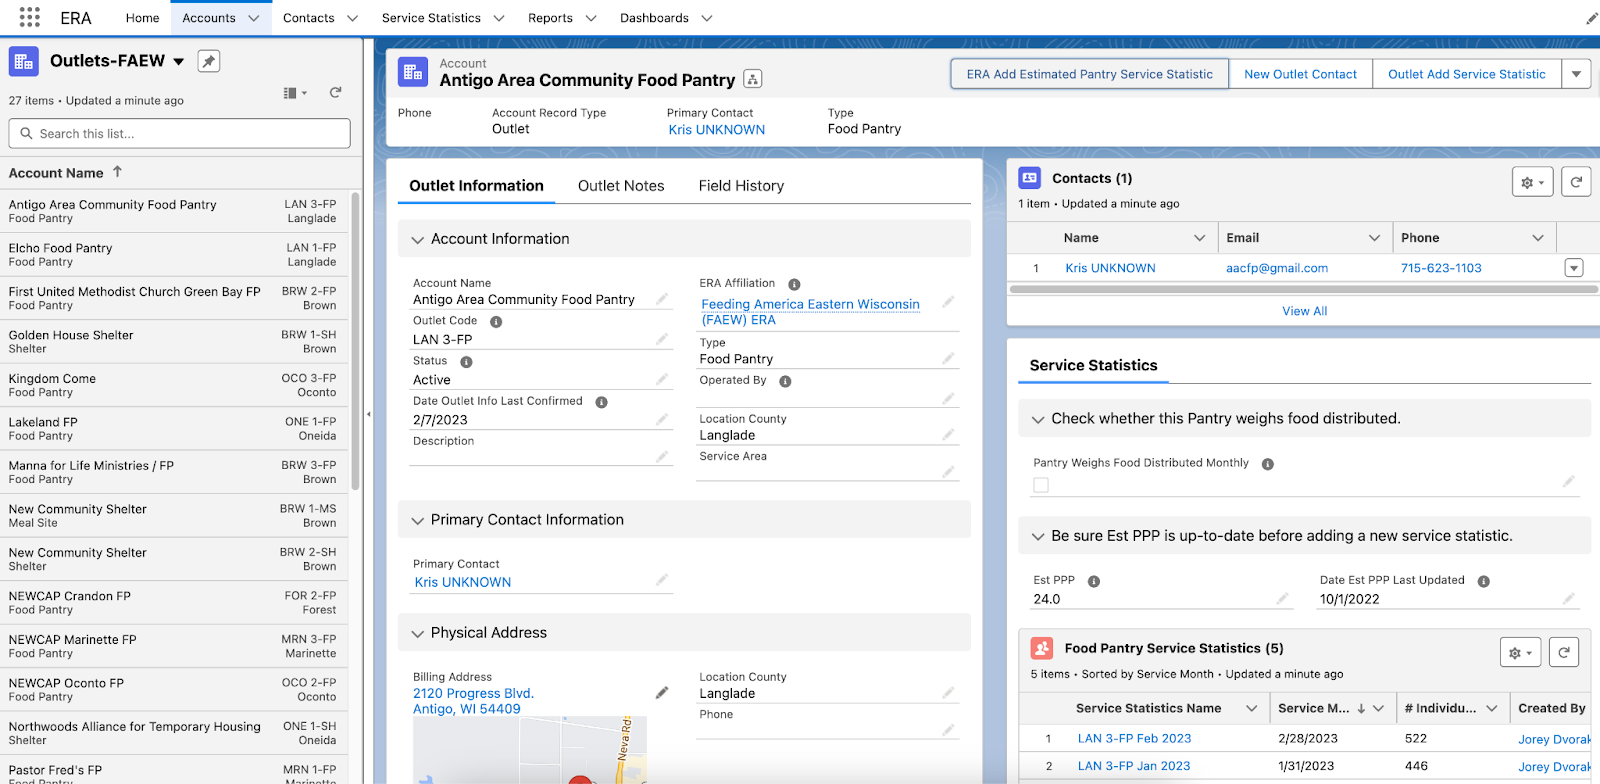Select the Outlet Information tab

(x=476, y=186)
